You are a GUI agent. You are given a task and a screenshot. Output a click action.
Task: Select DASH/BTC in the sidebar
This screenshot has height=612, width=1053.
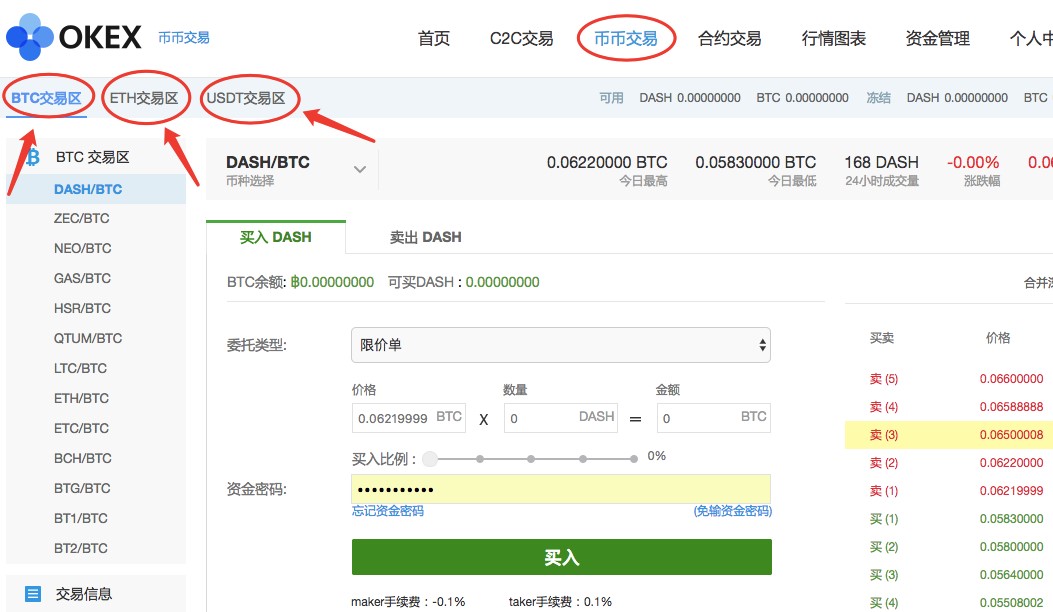96,189
